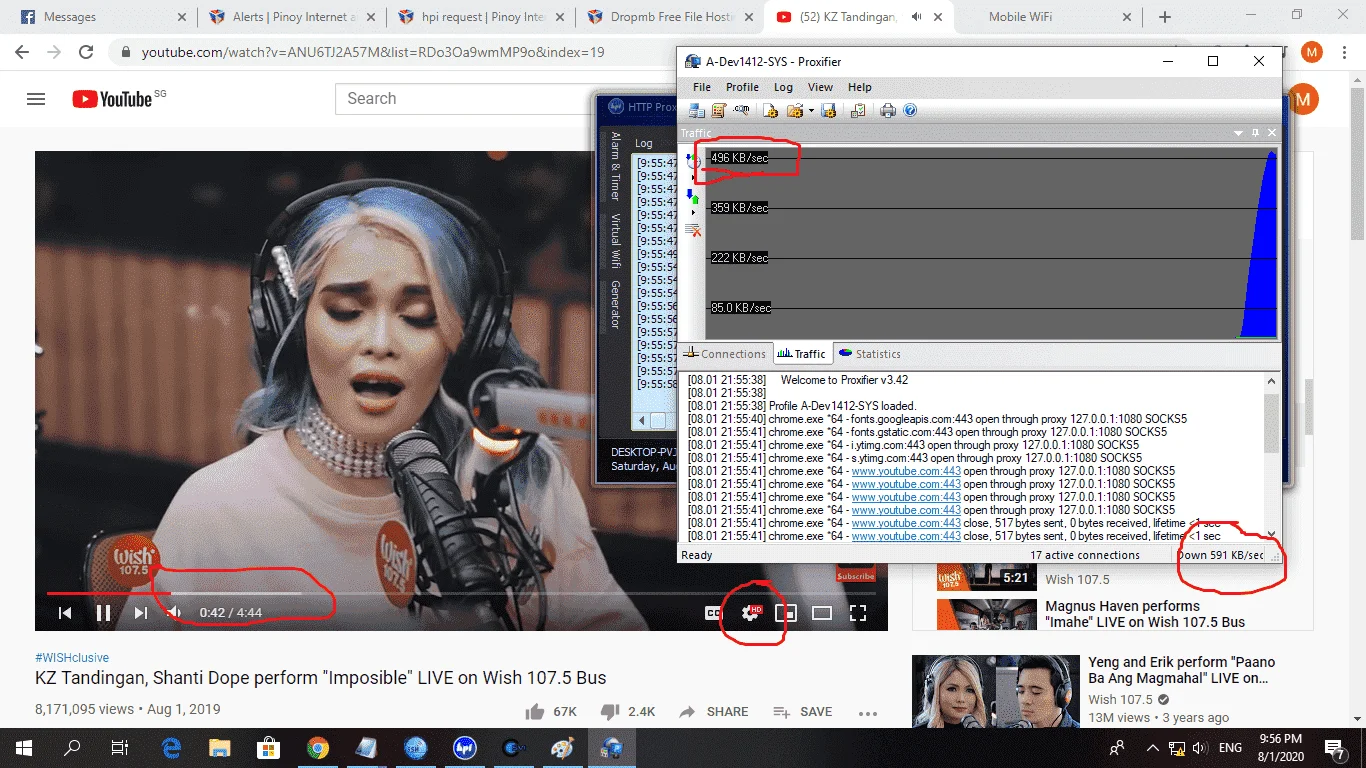Open the Traffic pane options dropdown arrow

(1240, 133)
